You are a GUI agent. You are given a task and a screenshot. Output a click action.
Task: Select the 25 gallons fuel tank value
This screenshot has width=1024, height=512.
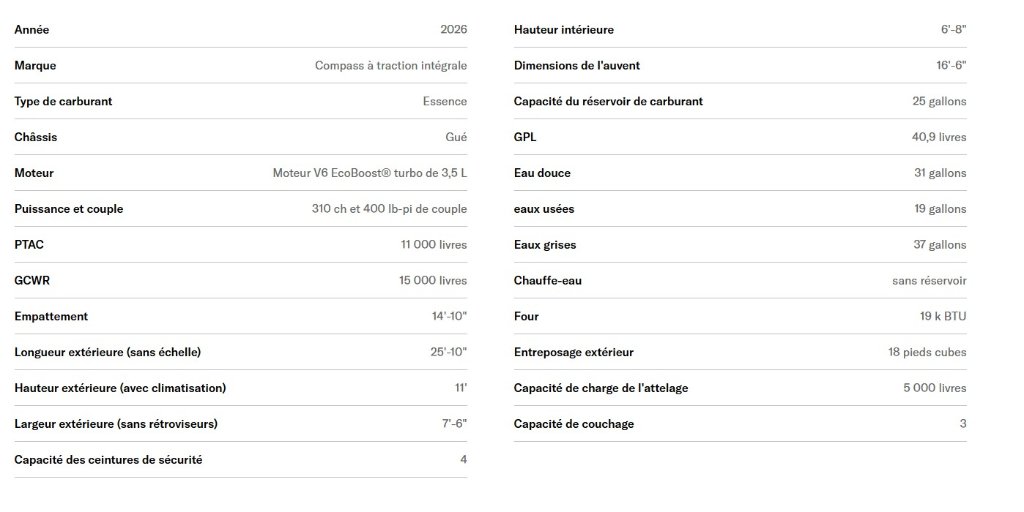click(939, 101)
